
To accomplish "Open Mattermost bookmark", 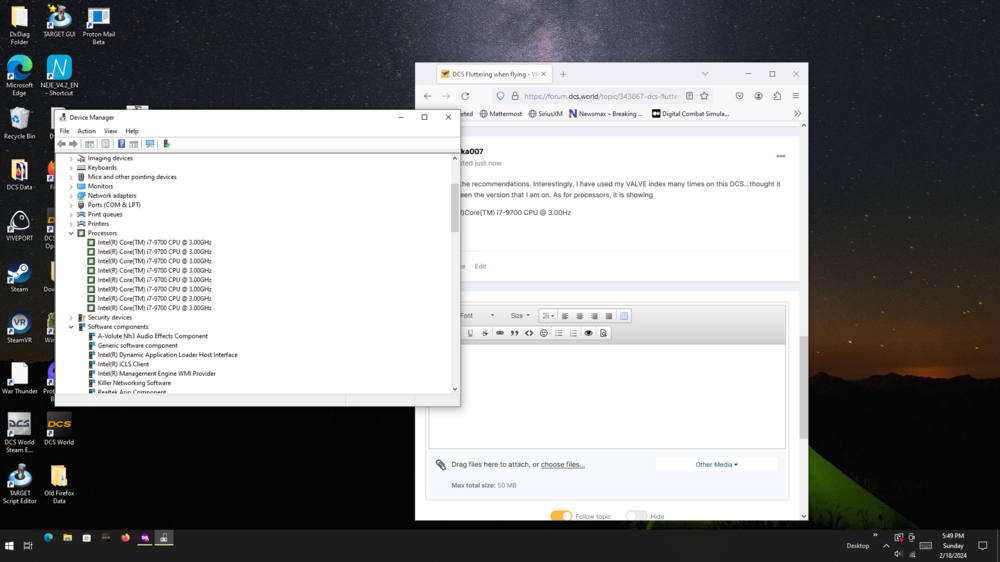I will click(501, 114).
